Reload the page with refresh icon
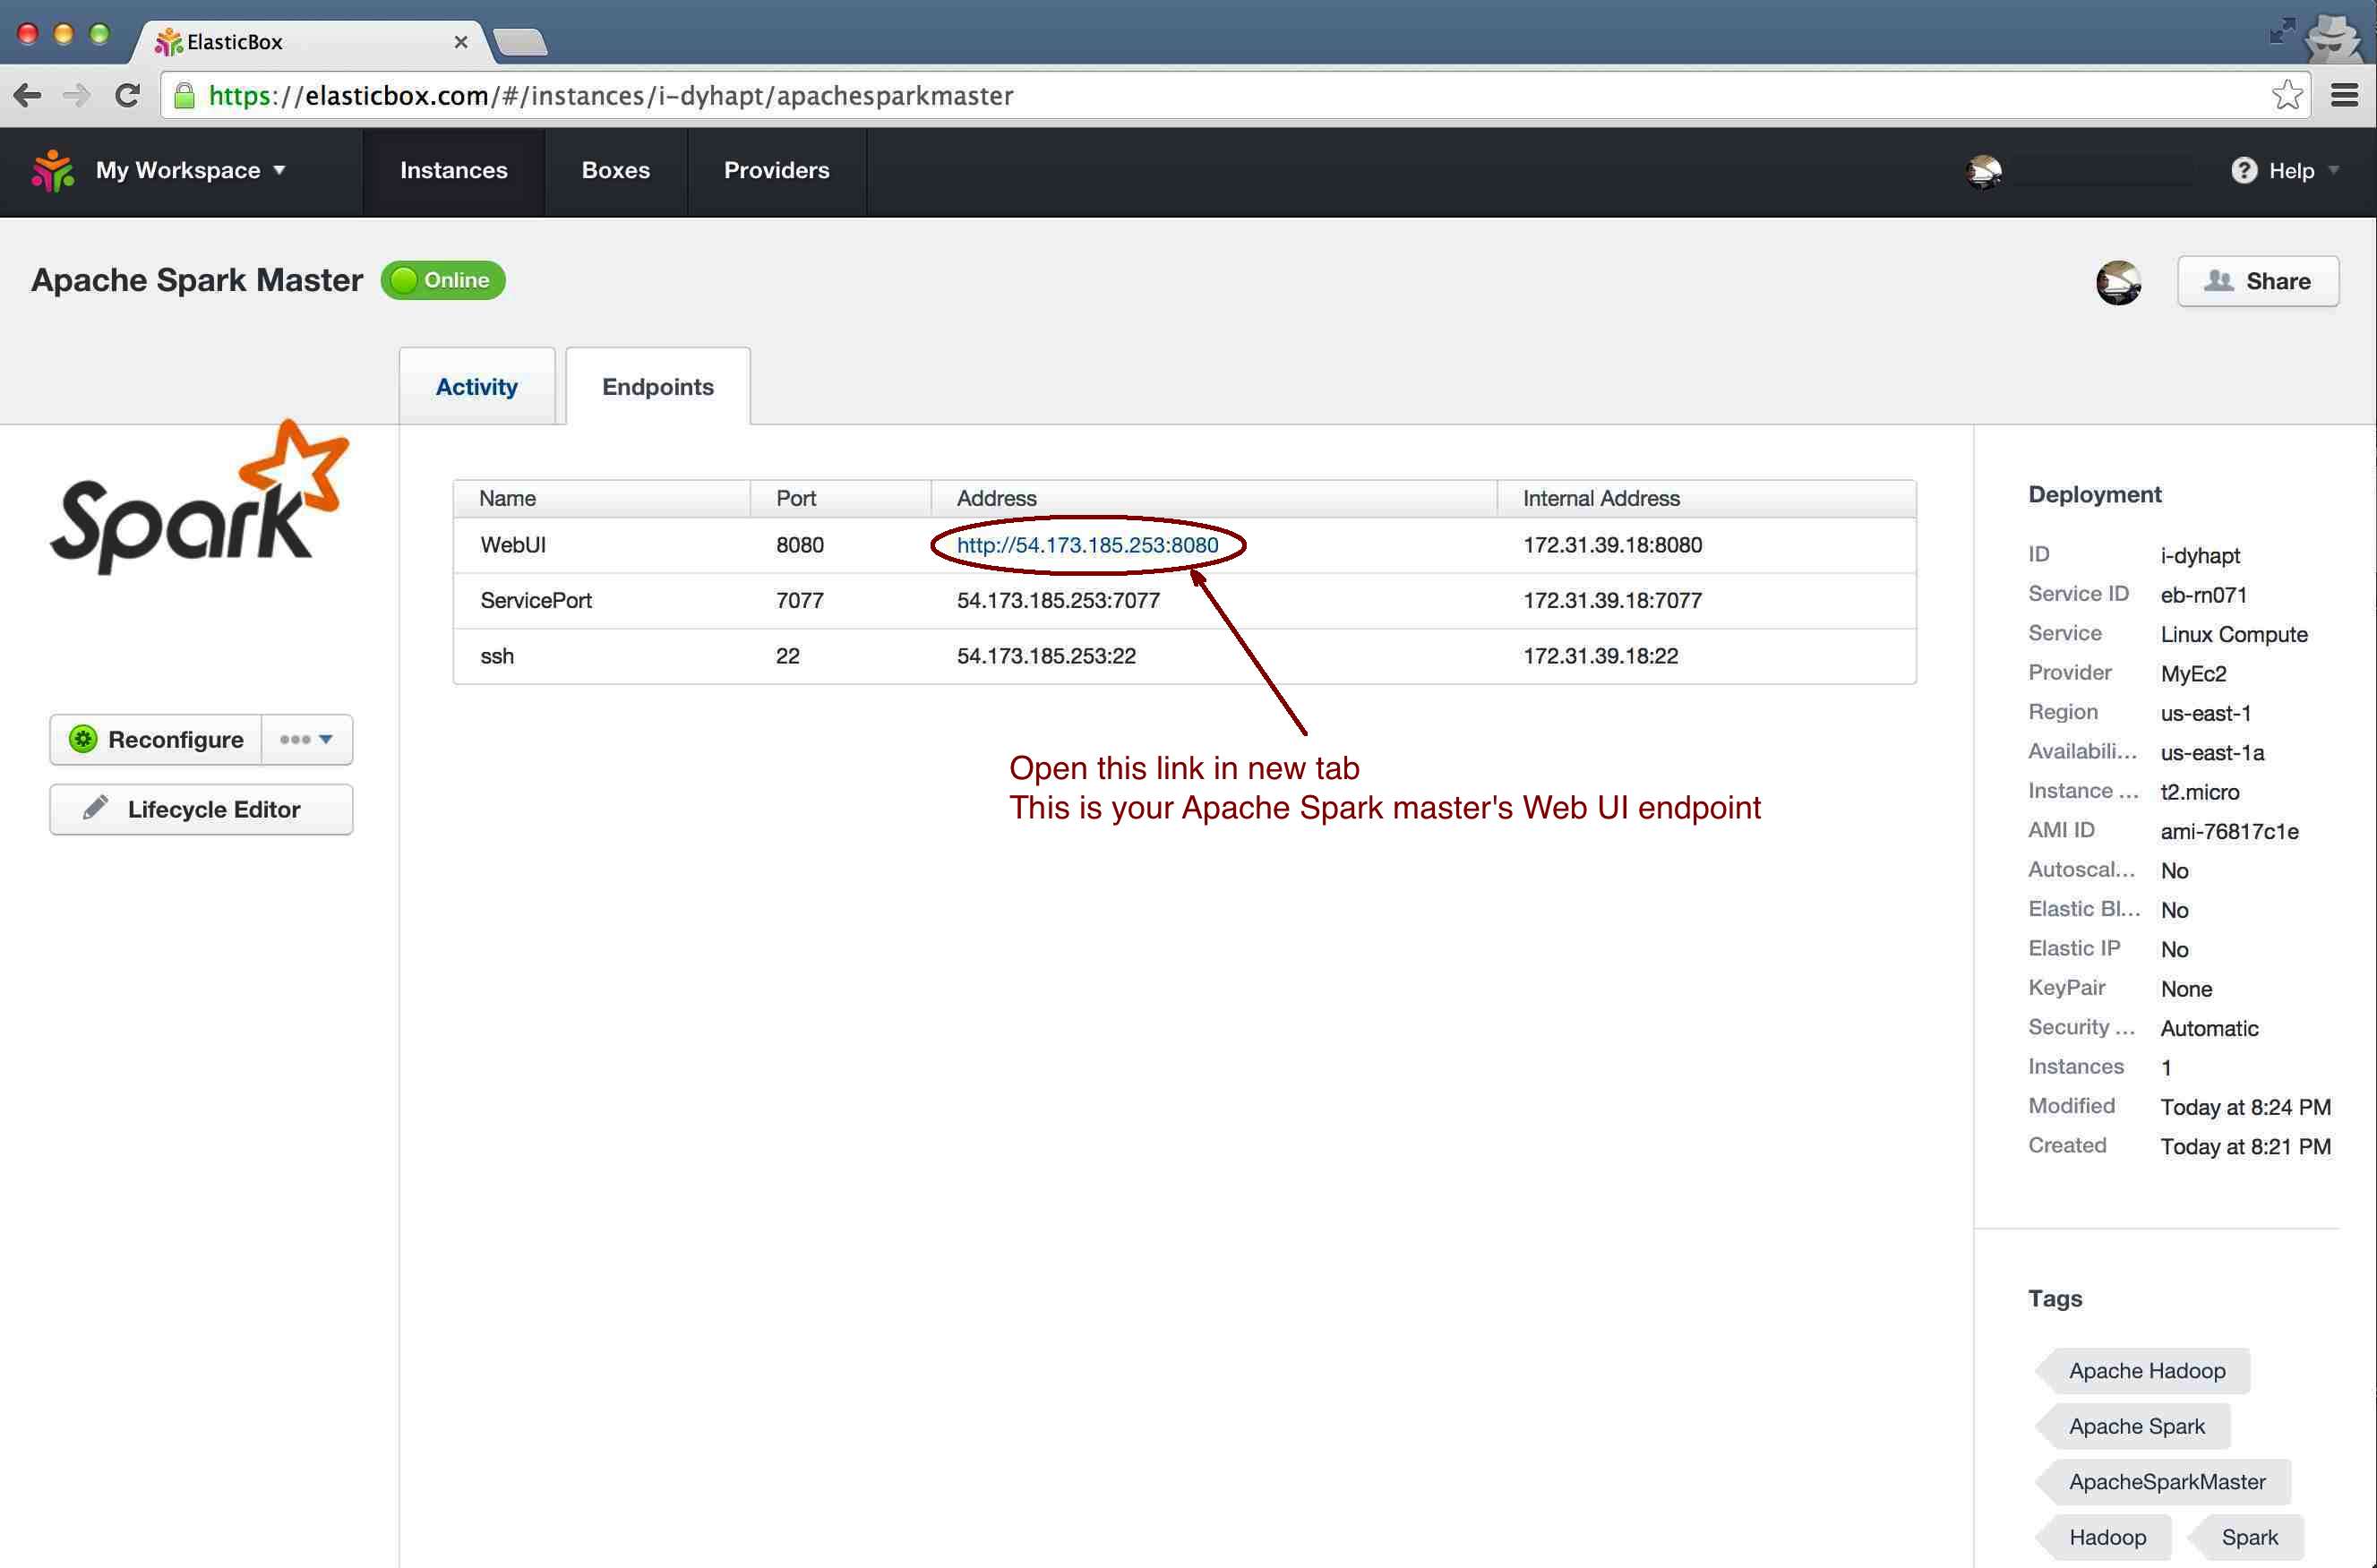The height and width of the screenshot is (1568, 2377). click(127, 95)
